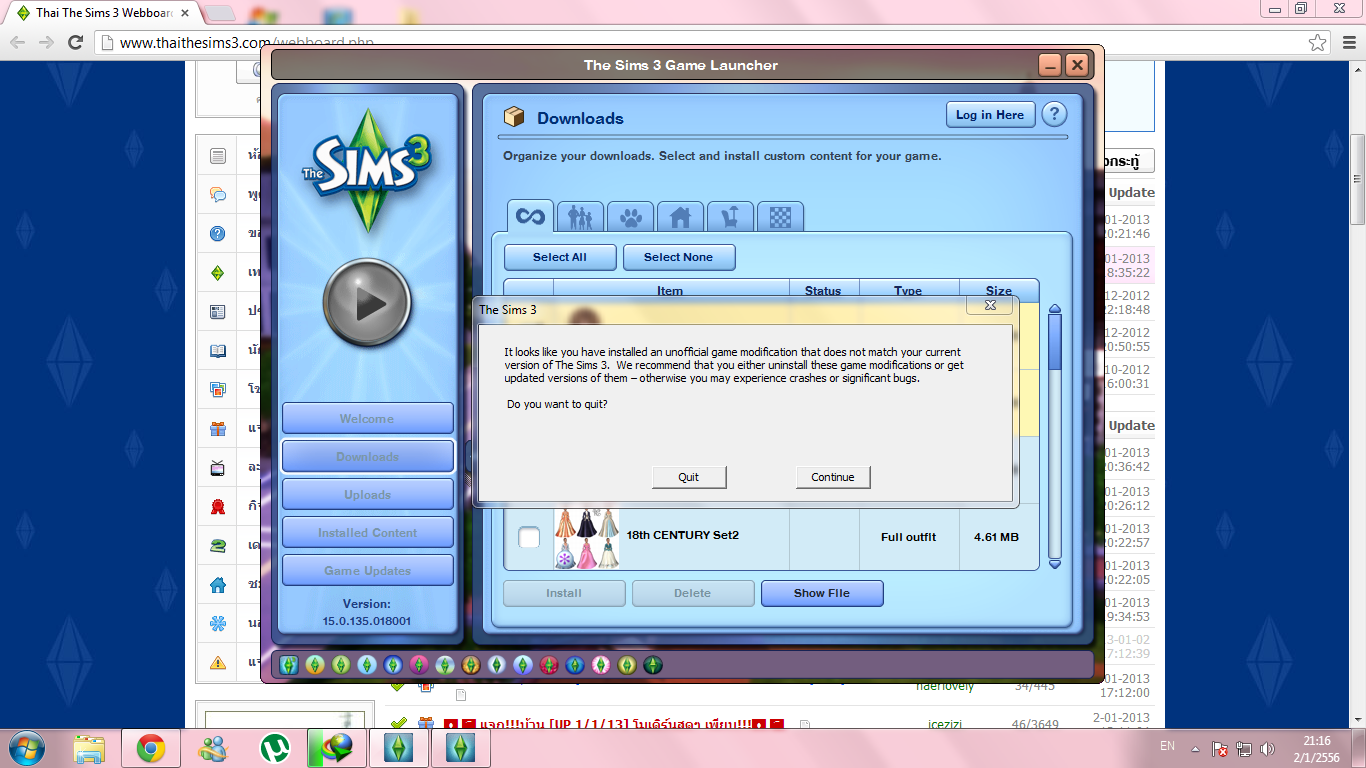Click the dark green expansion icon at bar end
The height and width of the screenshot is (768, 1366).
[653, 664]
